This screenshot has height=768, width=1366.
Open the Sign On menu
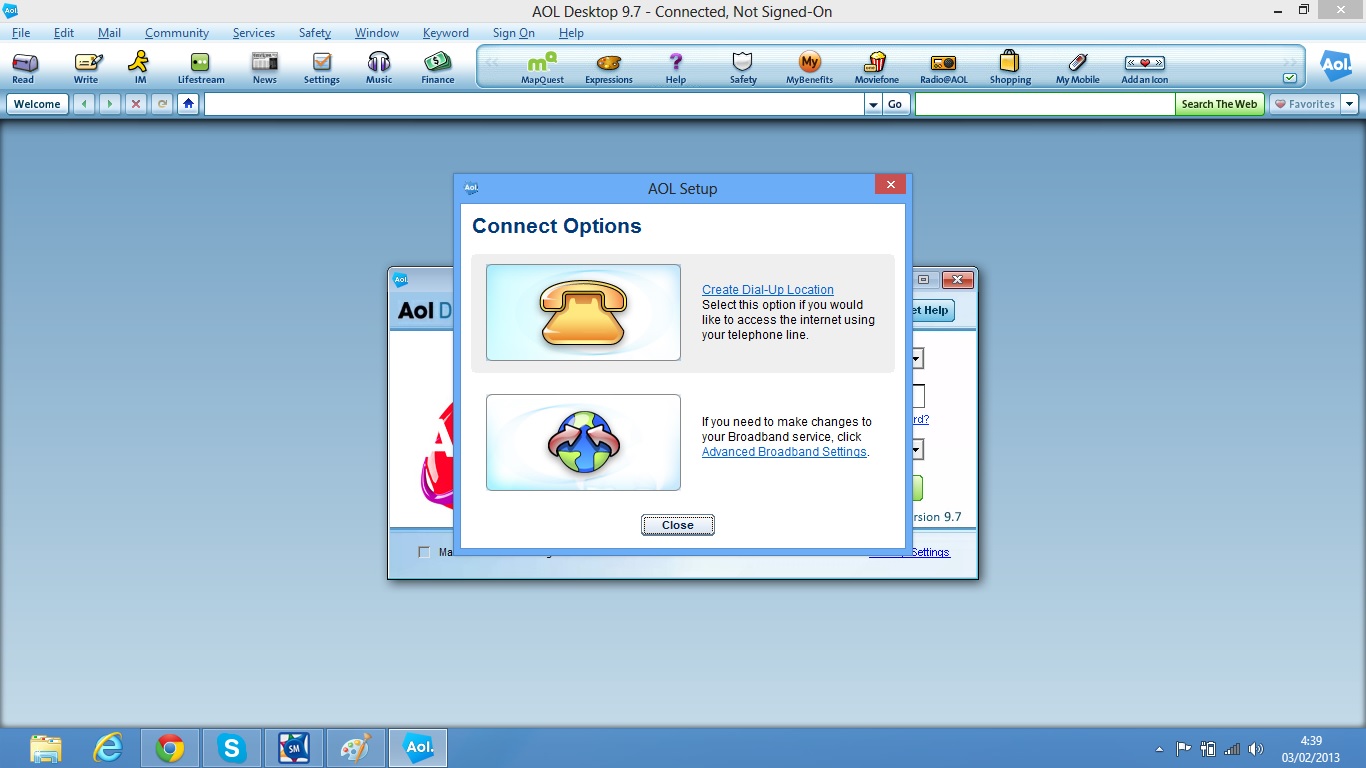point(514,33)
